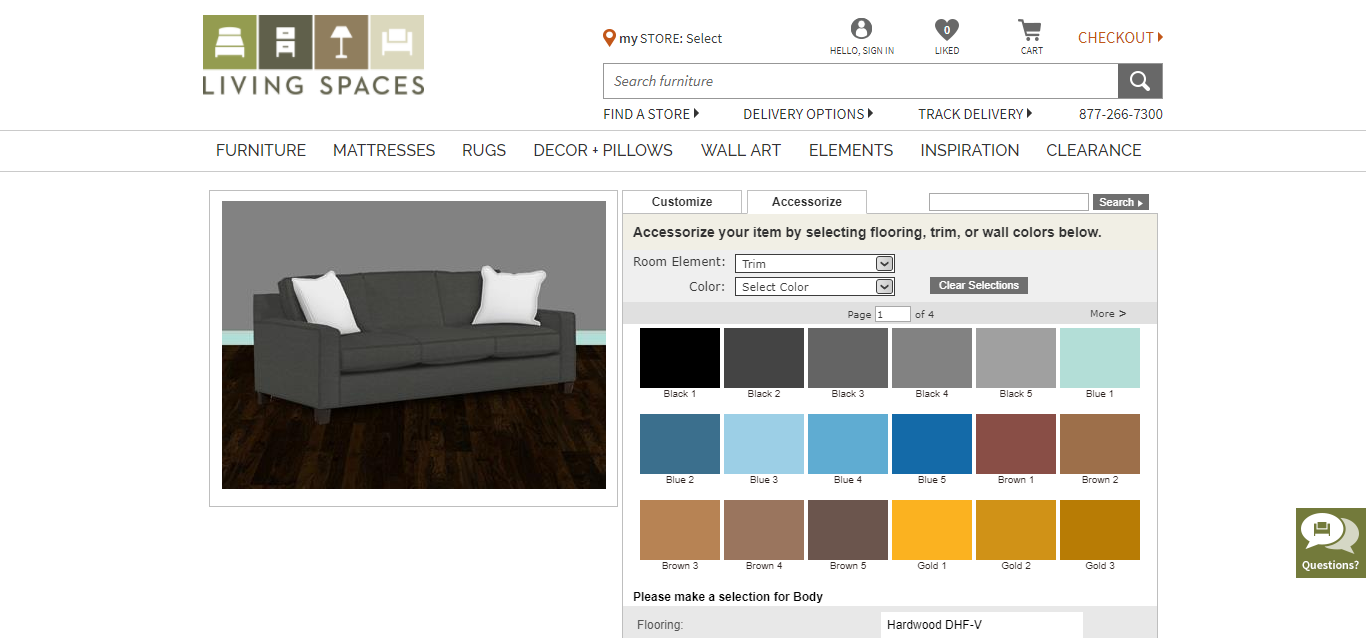Expand the Color dropdown

pos(815,287)
